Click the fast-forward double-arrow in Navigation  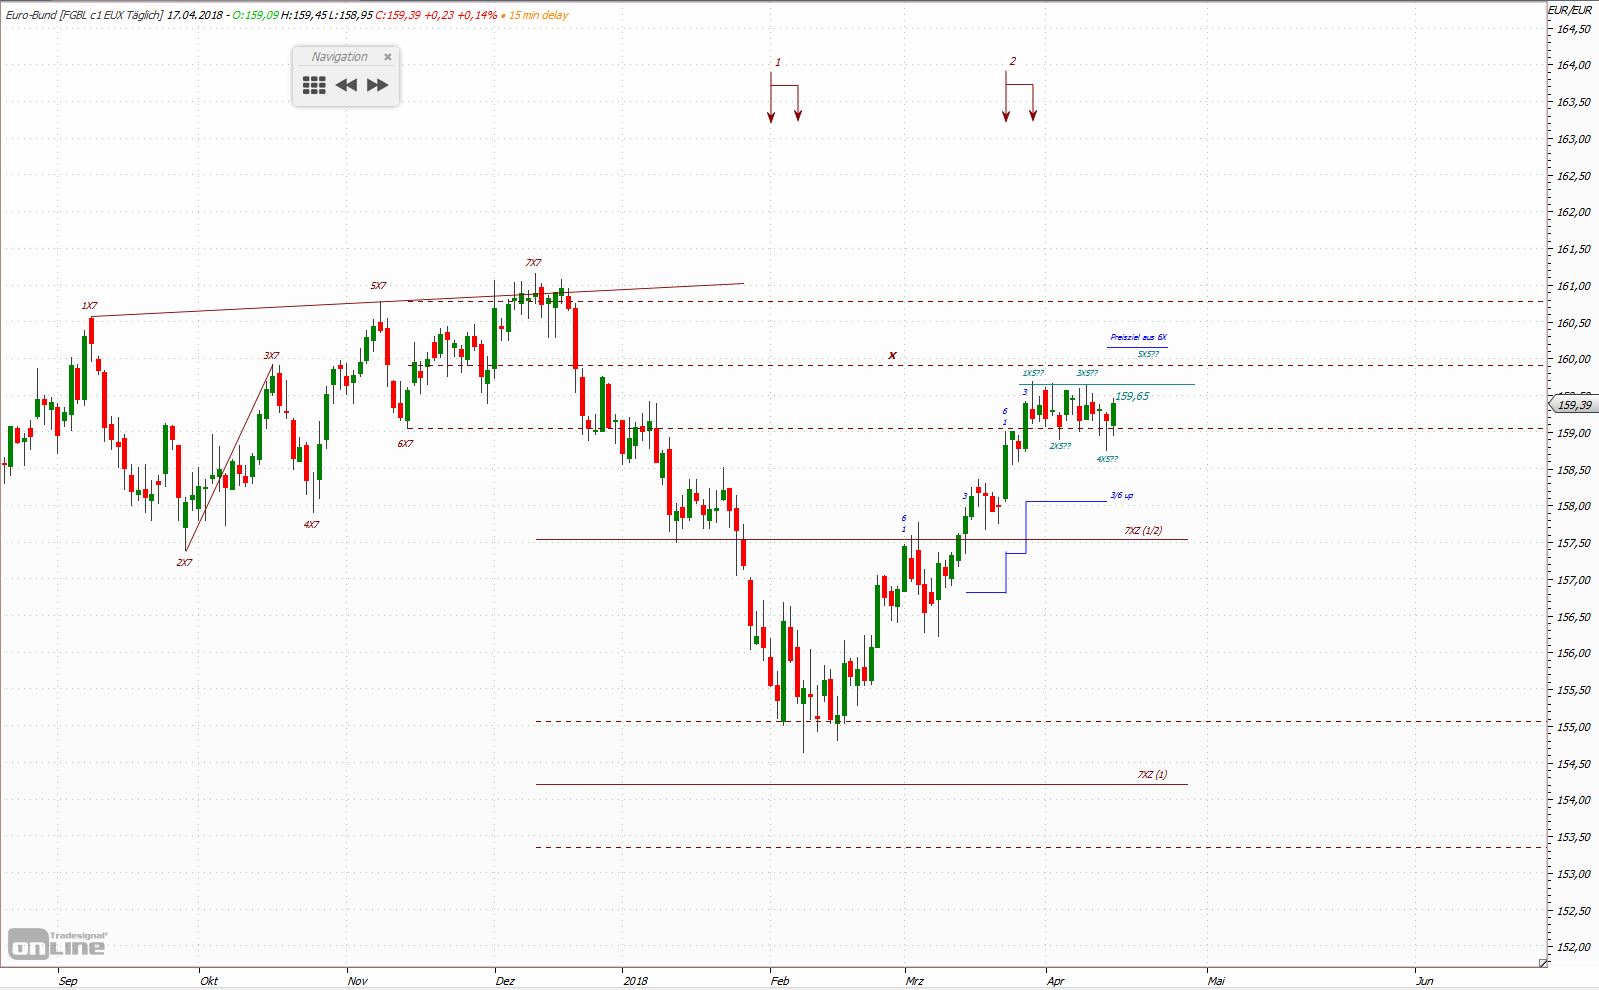[377, 85]
